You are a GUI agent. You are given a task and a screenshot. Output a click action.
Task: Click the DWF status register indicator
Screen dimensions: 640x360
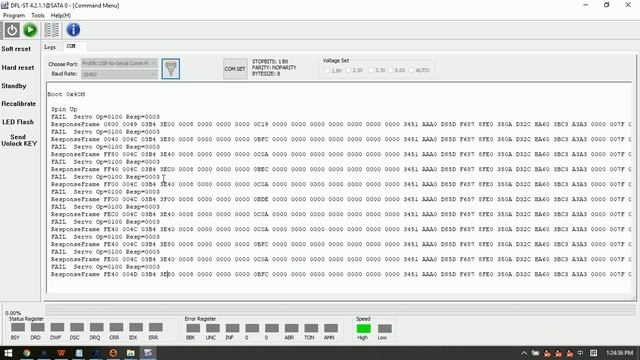click(x=57, y=327)
